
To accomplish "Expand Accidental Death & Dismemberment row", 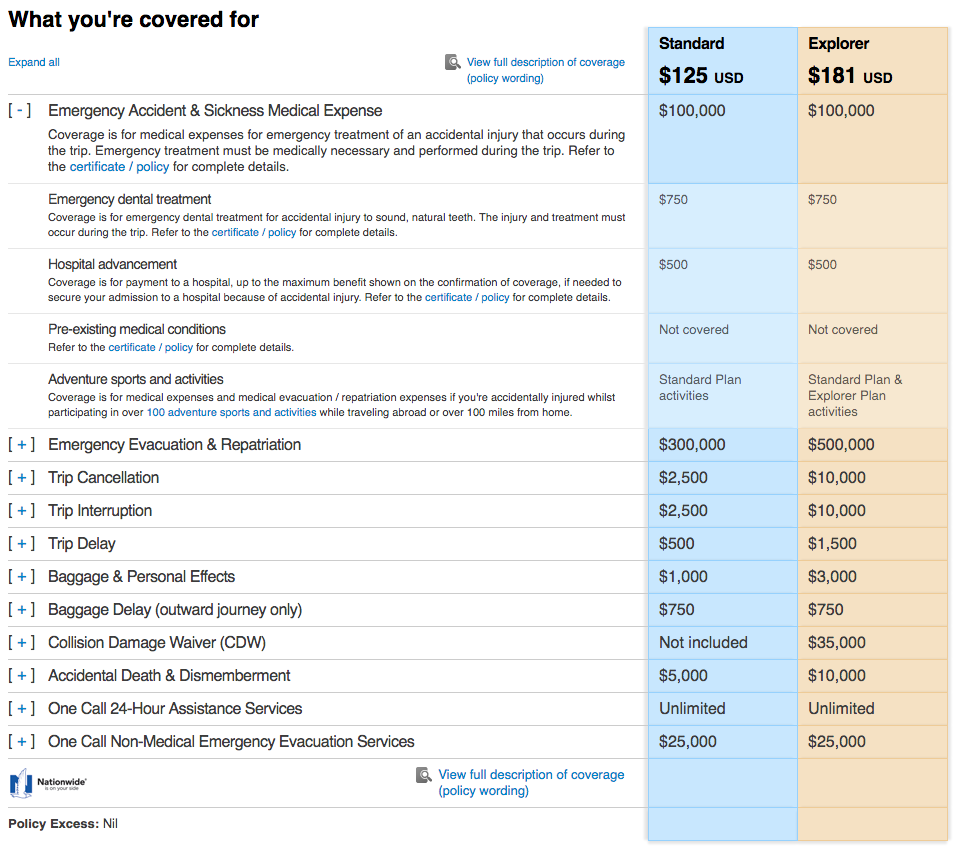I will [20, 676].
